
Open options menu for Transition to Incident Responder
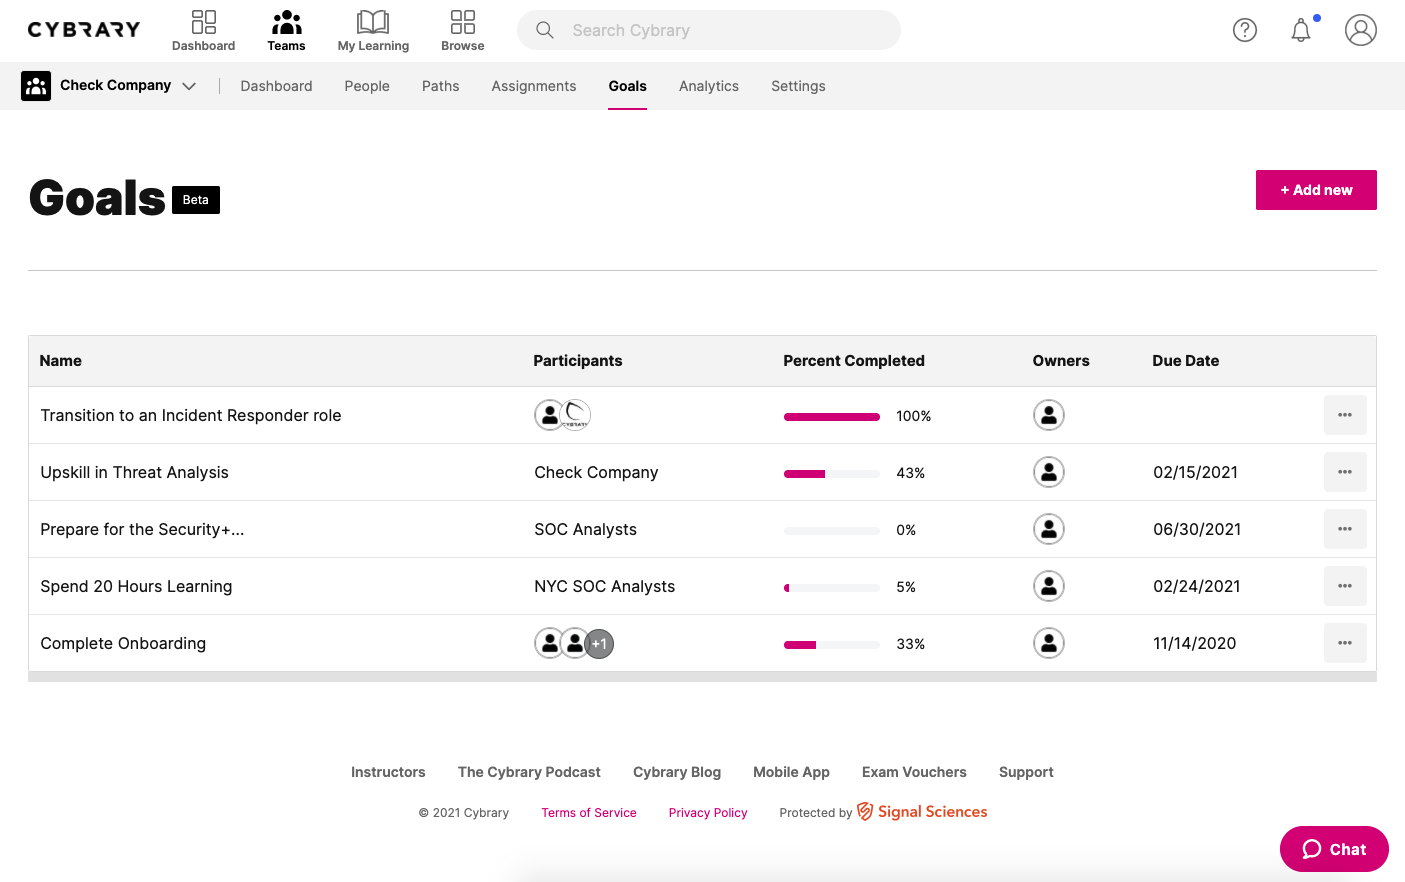(1345, 415)
